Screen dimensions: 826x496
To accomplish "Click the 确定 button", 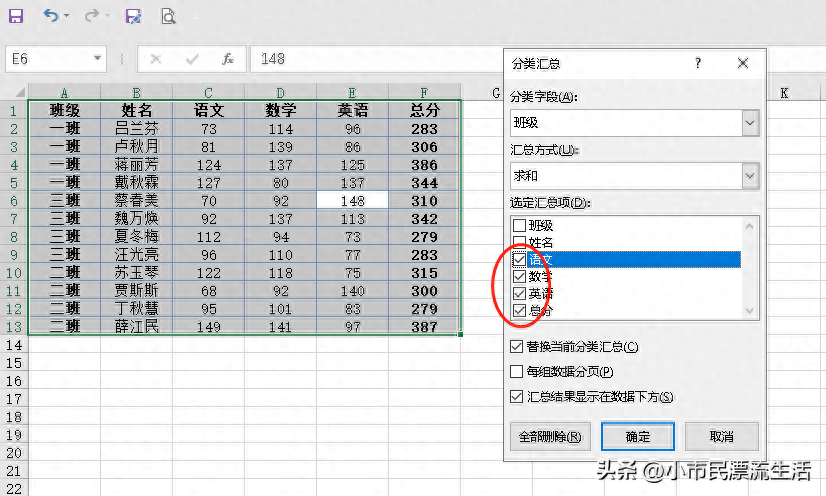I will pyautogui.click(x=638, y=437).
